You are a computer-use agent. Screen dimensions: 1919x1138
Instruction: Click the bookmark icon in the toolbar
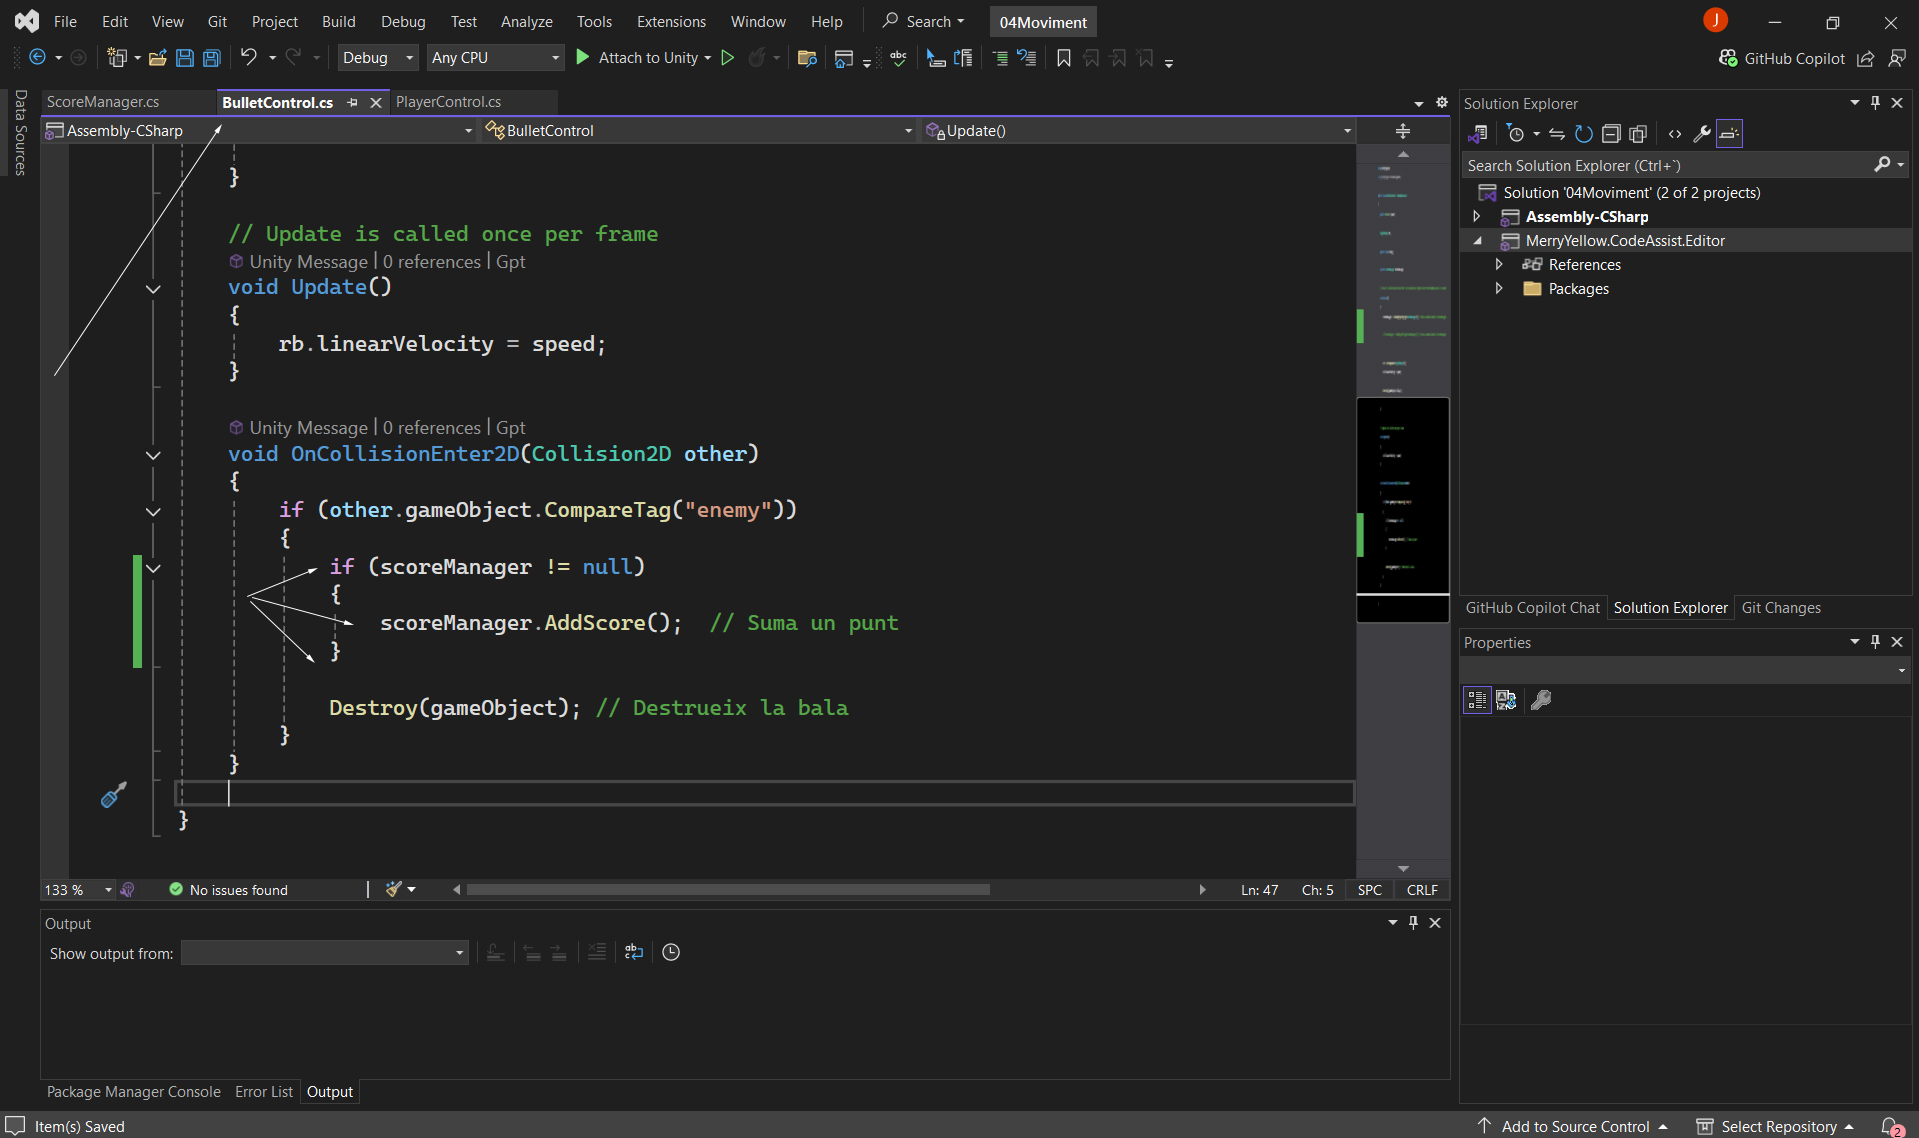click(1063, 58)
